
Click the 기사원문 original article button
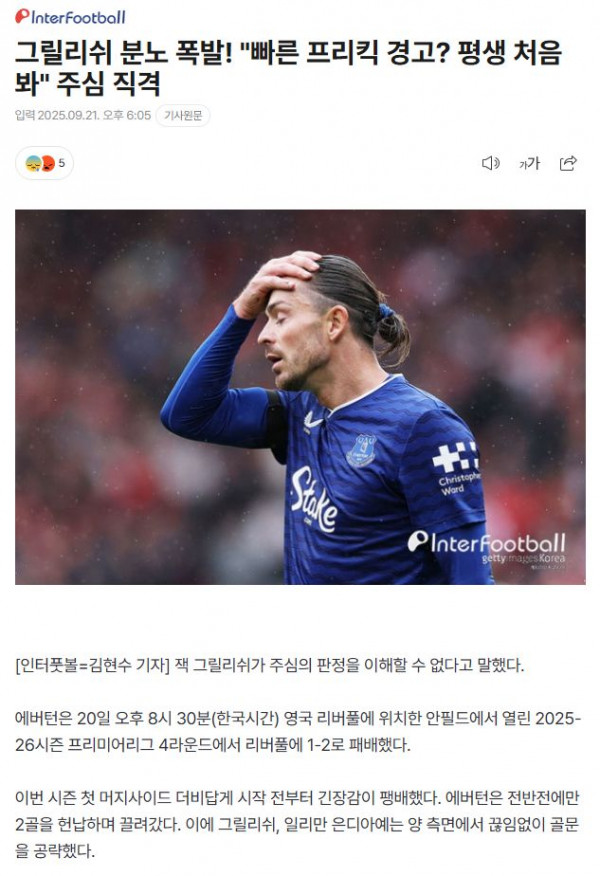(183, 115)
